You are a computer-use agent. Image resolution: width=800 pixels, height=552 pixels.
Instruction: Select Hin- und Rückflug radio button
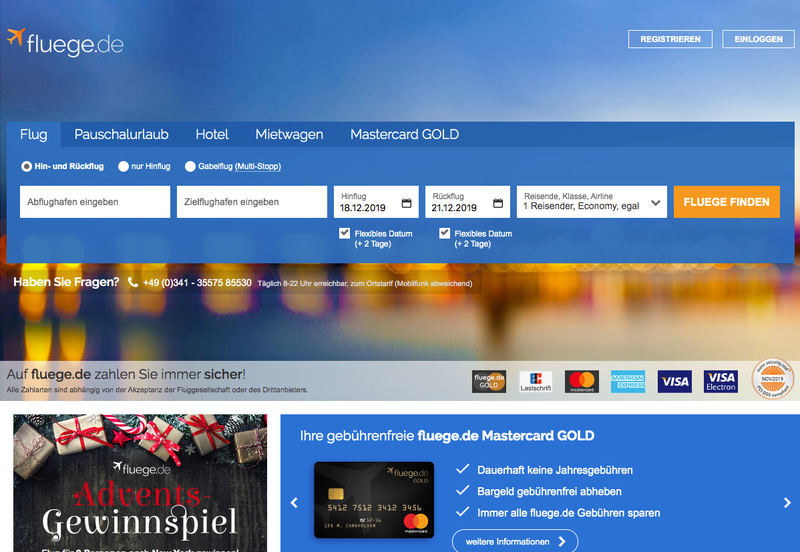[26, 166]
